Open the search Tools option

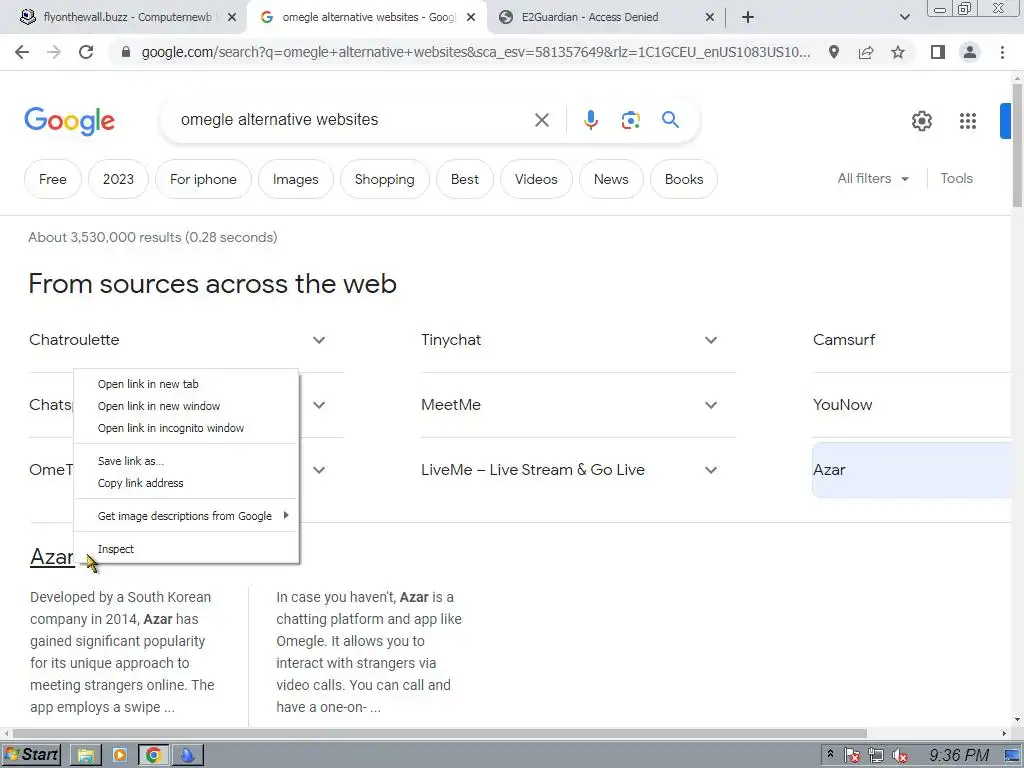point(956,178)
